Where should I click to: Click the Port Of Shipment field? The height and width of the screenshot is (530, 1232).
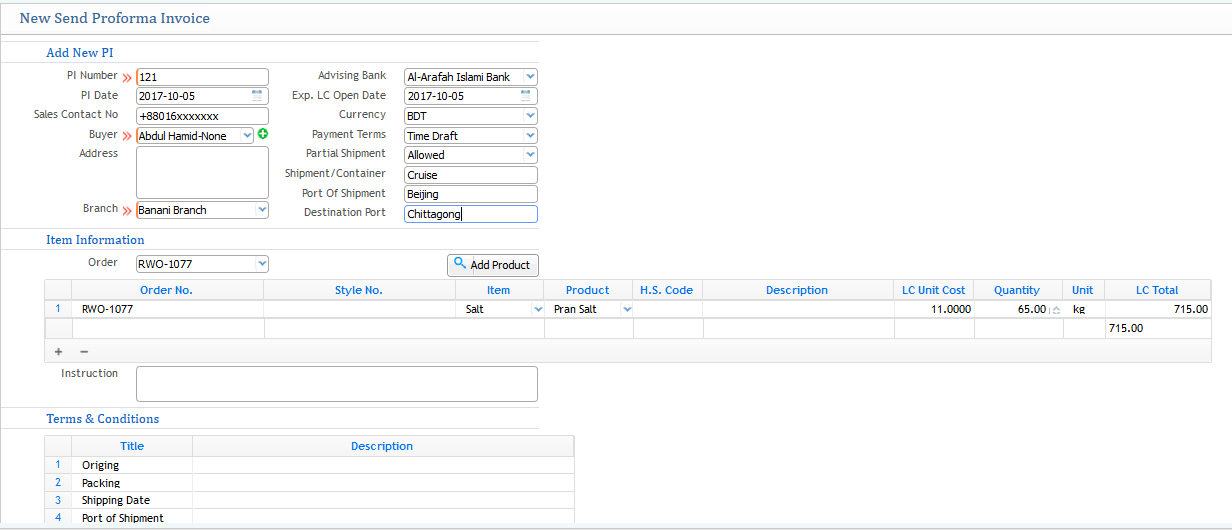point(471,194)
